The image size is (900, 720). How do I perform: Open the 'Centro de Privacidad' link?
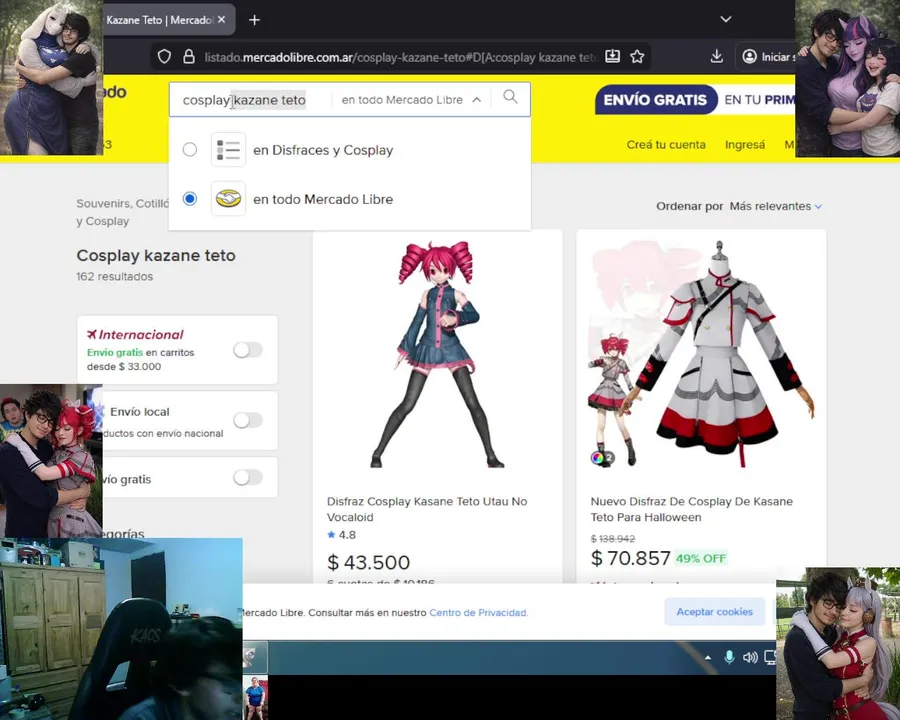(x=478, y=613)
